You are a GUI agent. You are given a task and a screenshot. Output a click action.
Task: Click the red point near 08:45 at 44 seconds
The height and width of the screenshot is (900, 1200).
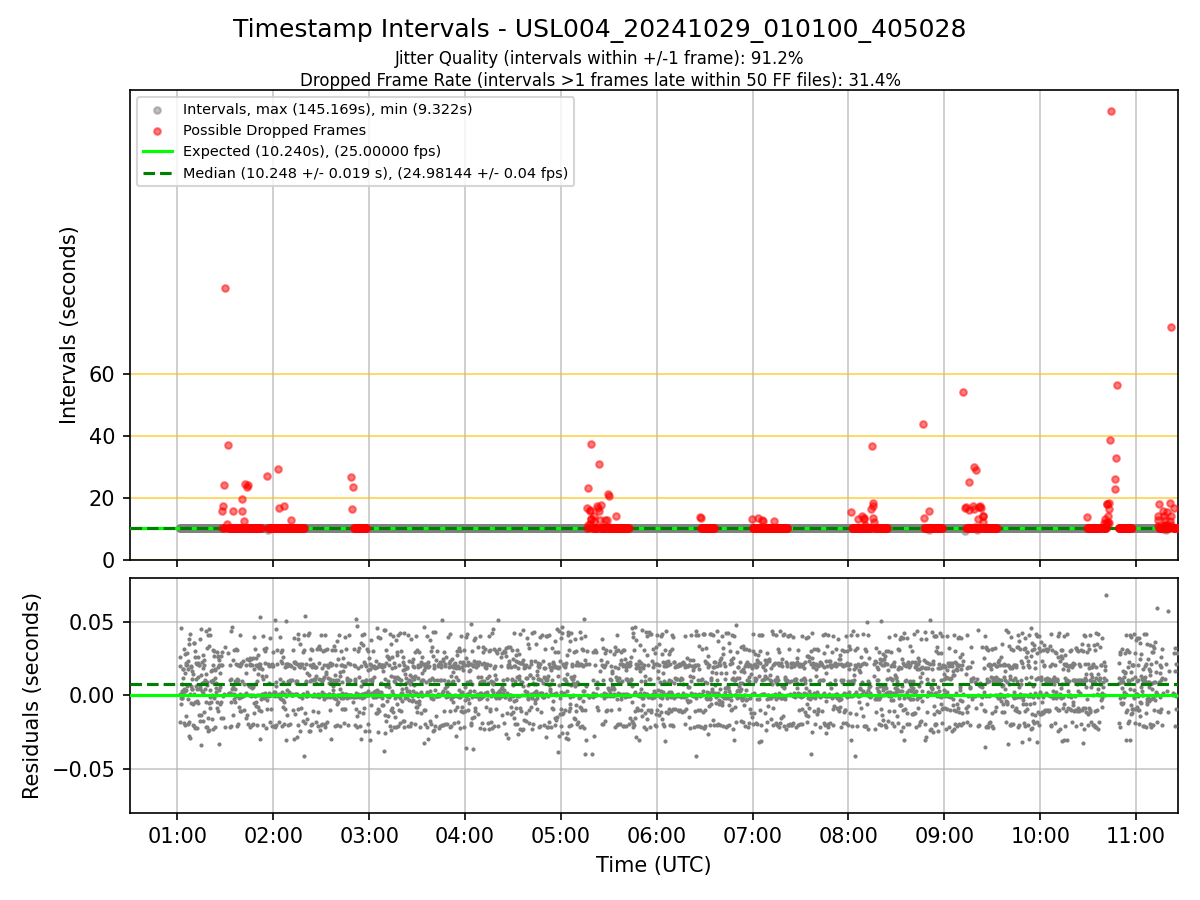pos(923,424)
